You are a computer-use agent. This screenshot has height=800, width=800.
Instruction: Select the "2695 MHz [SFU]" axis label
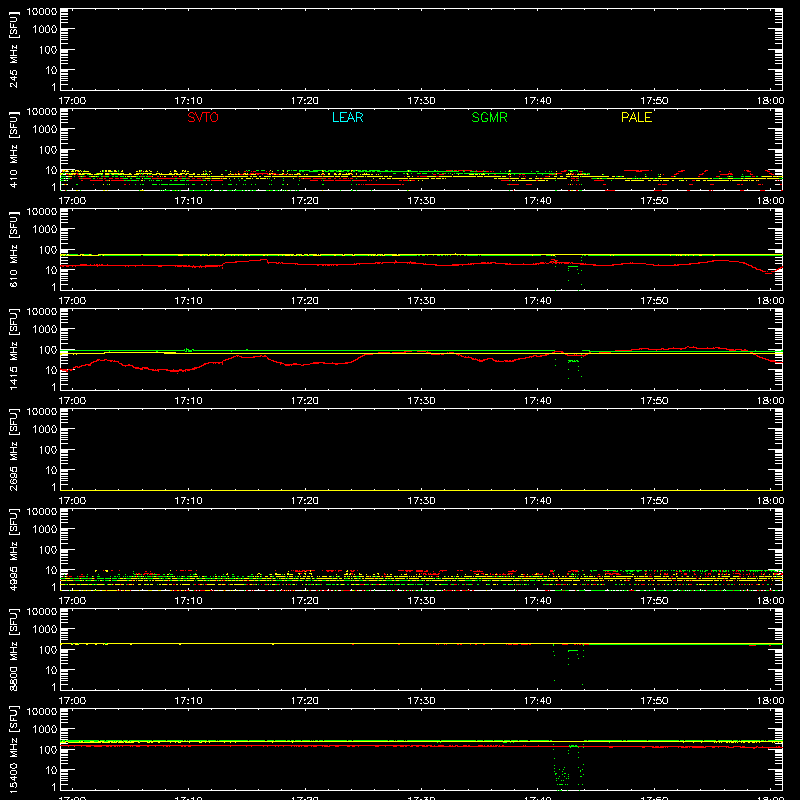click(13, 449)
